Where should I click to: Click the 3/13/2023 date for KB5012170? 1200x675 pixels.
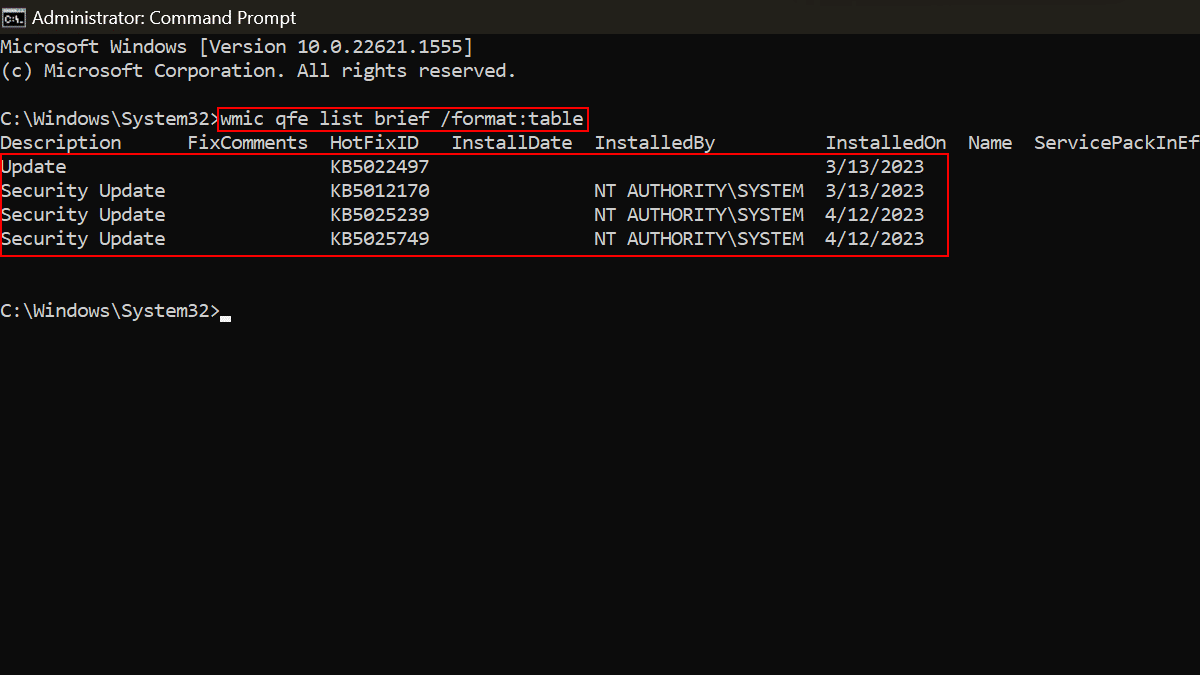(x=875, y=191)
